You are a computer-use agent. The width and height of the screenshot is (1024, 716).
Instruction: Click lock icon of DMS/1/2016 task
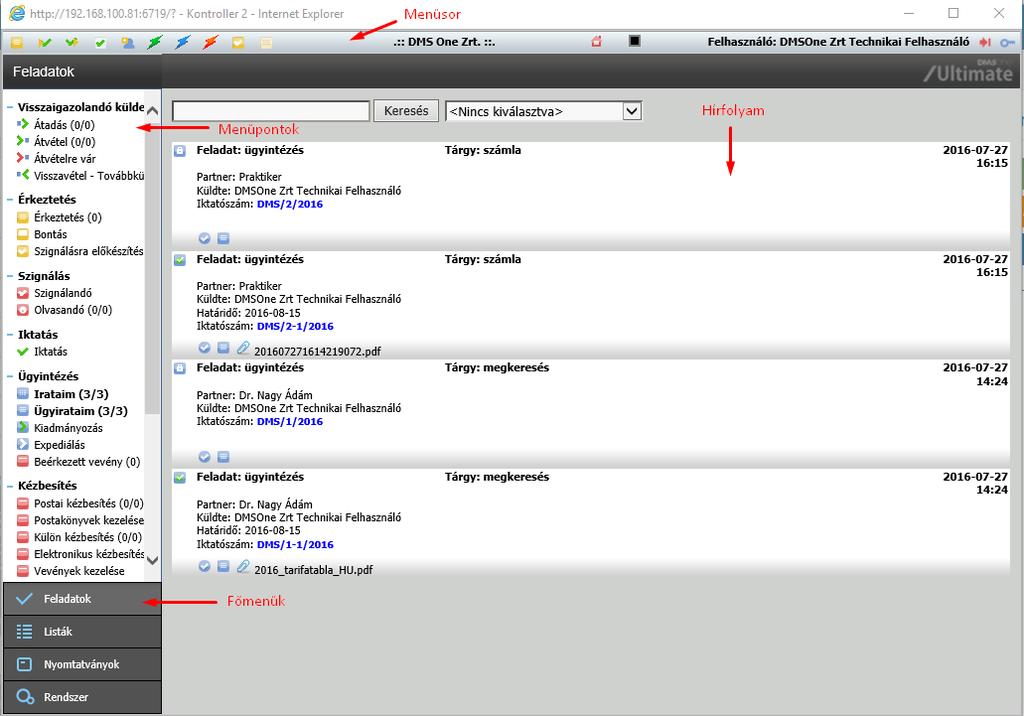[x=180, y=368]
